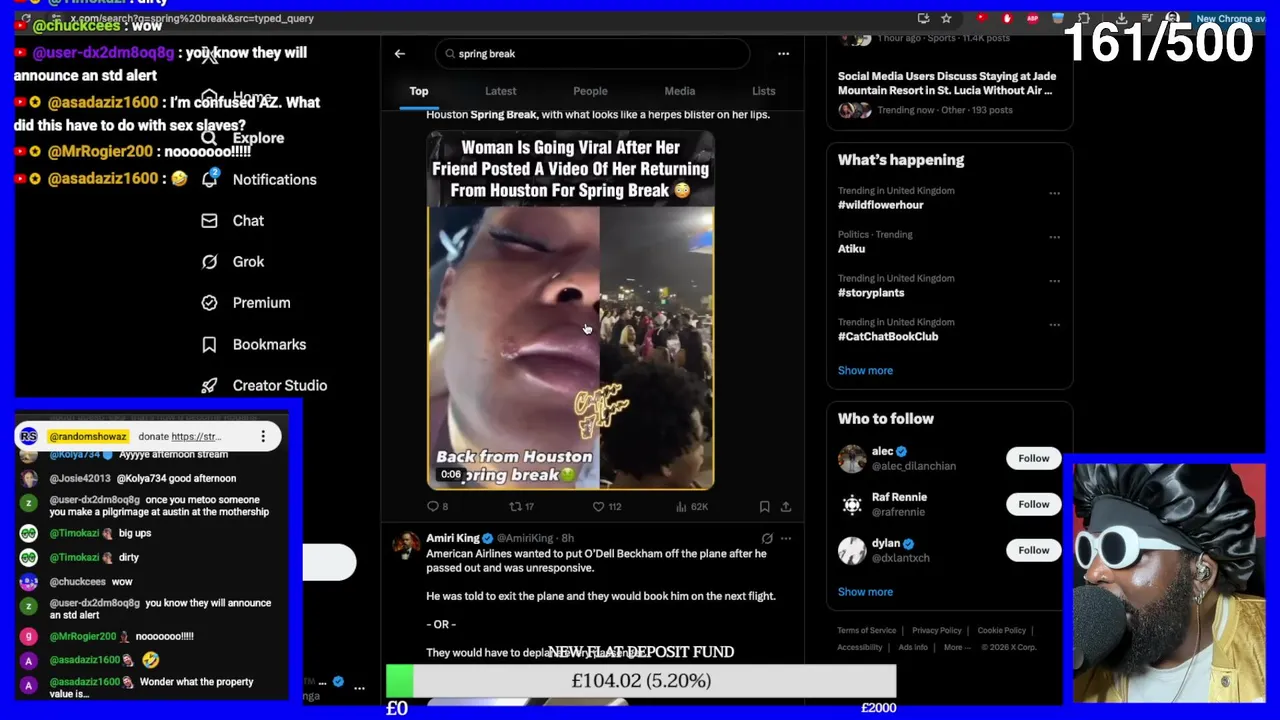This screenshot has width=1280, height=720.
Task: Click the flat deposit fund progress bar
Action: [641, 681]
